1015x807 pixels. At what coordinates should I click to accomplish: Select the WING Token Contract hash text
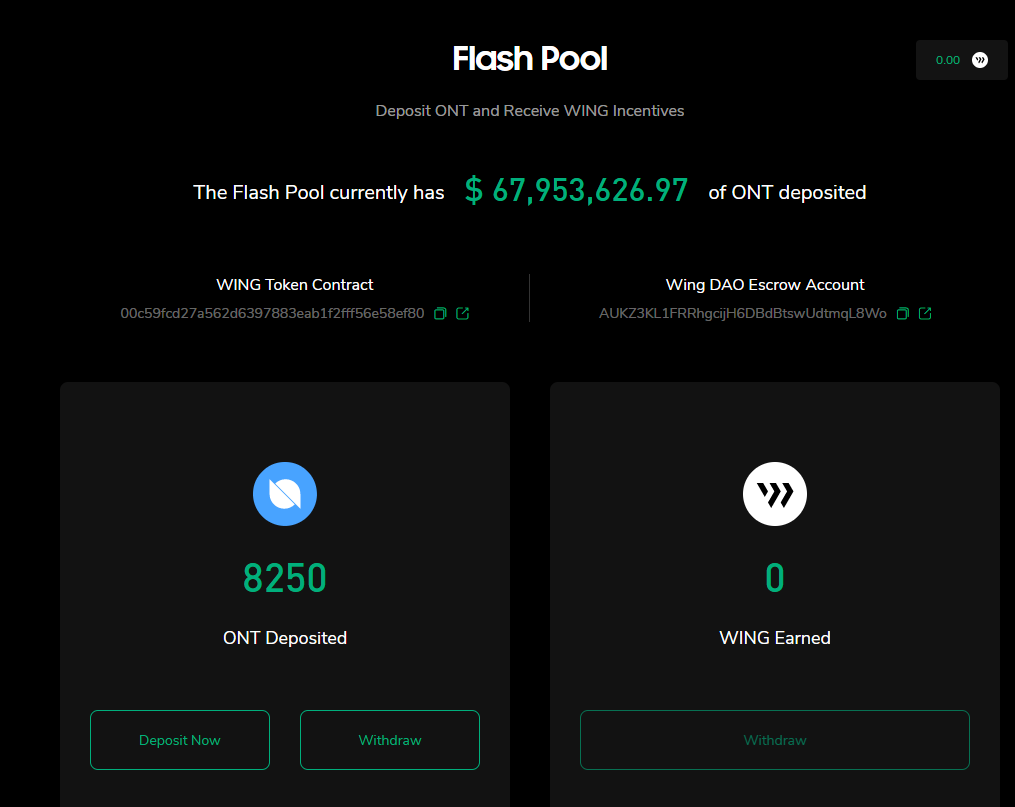[x=272, y=314]
